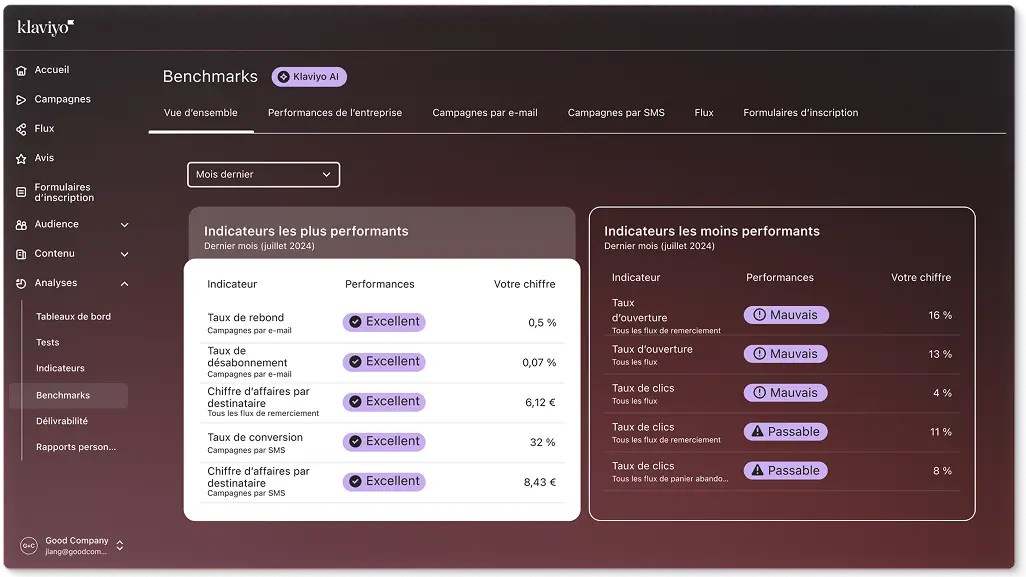Open the account switcher arrows
This screenshot has height=577, width=1026.
pyautogui.click(x=120, y=546)
